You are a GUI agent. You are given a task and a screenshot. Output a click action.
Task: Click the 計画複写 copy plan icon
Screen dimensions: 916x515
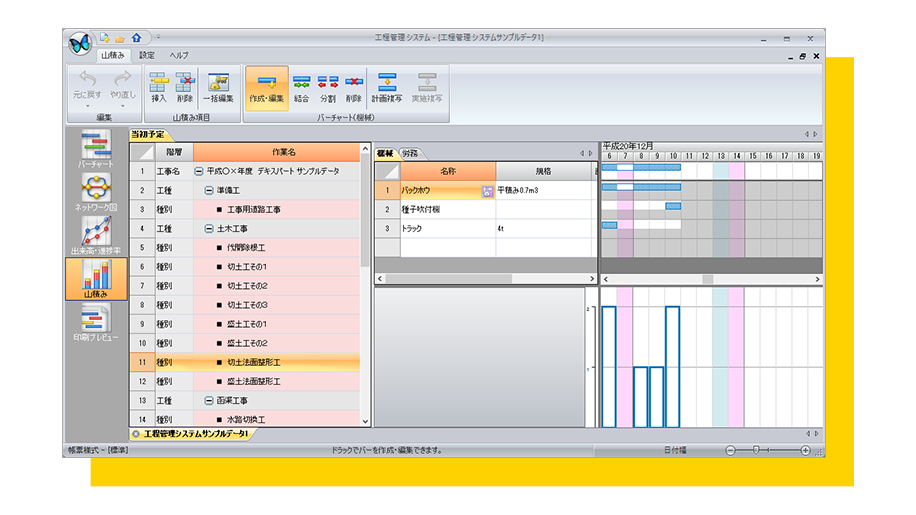tap(387, 88)
